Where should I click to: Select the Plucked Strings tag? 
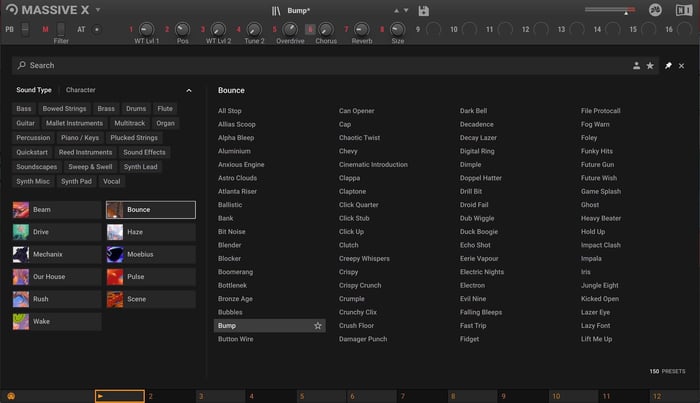pyautogui.click(x=134, y=138)
